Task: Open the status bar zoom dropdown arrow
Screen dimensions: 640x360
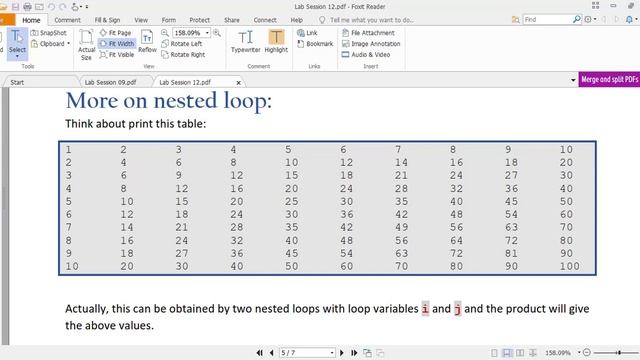Action: coord(579,353)
